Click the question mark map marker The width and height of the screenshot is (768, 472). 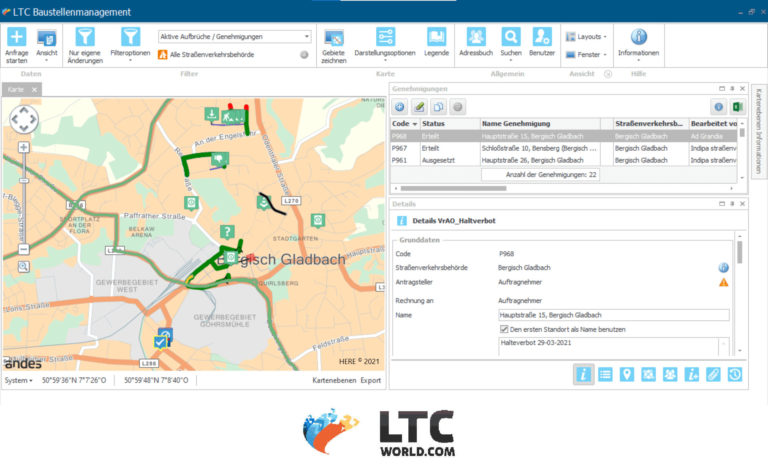pyautogui.click(x=227, y=232)
